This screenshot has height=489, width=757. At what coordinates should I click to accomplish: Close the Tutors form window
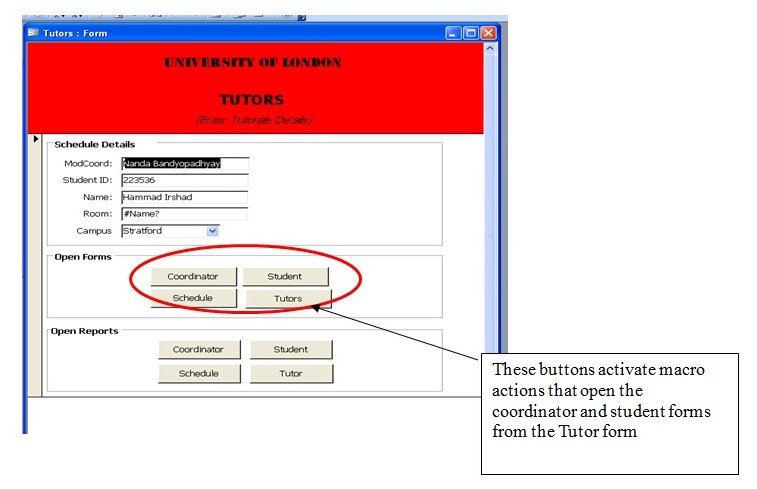[488, 33]
